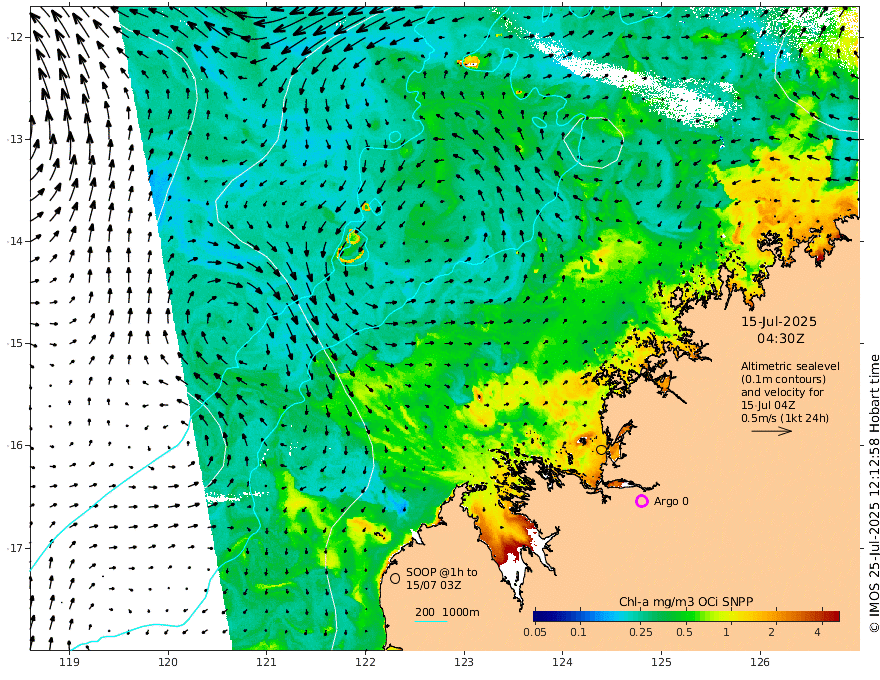Click longitude axis label "121"

tap(267, 662)
